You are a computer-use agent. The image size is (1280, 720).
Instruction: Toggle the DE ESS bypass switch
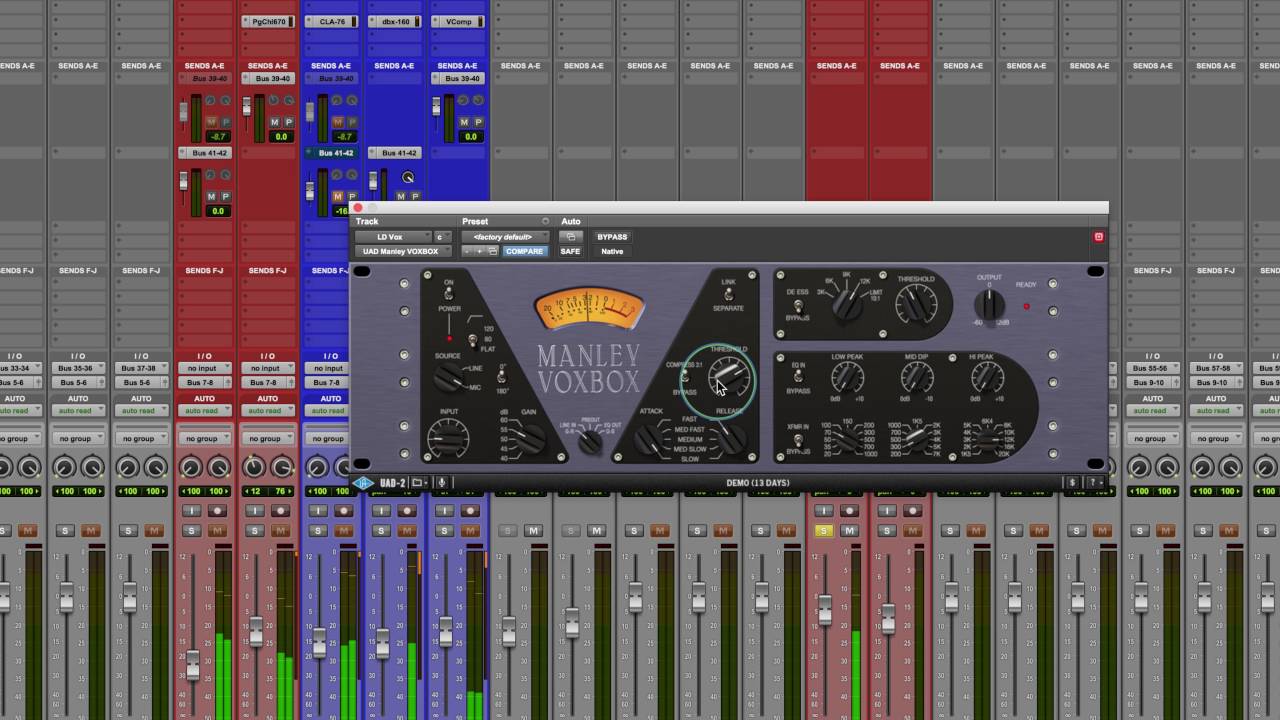[798, 304]
